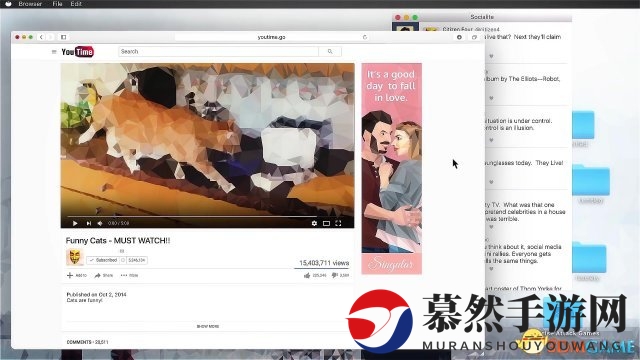Click the Socialite window title bar
This screenshot has width=640, height=360.
482,17
